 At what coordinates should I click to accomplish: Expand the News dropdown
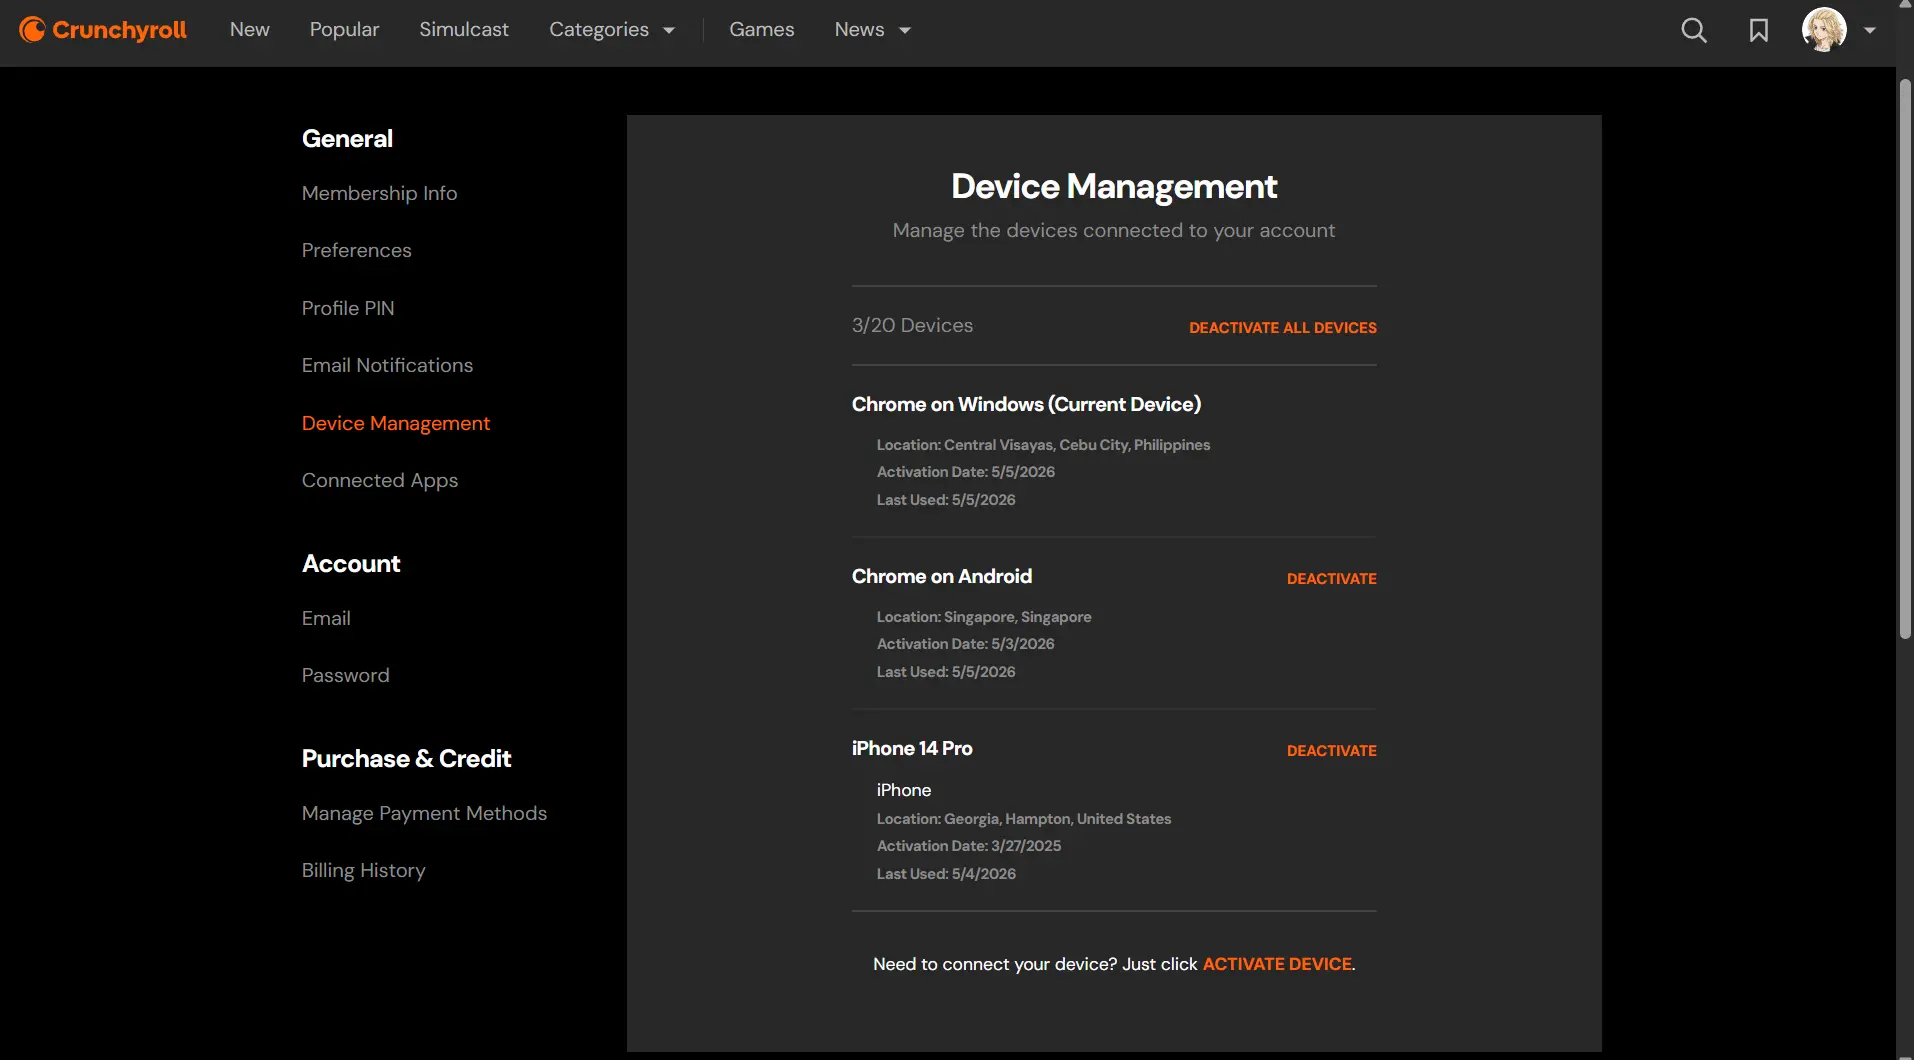coord(873,30)
